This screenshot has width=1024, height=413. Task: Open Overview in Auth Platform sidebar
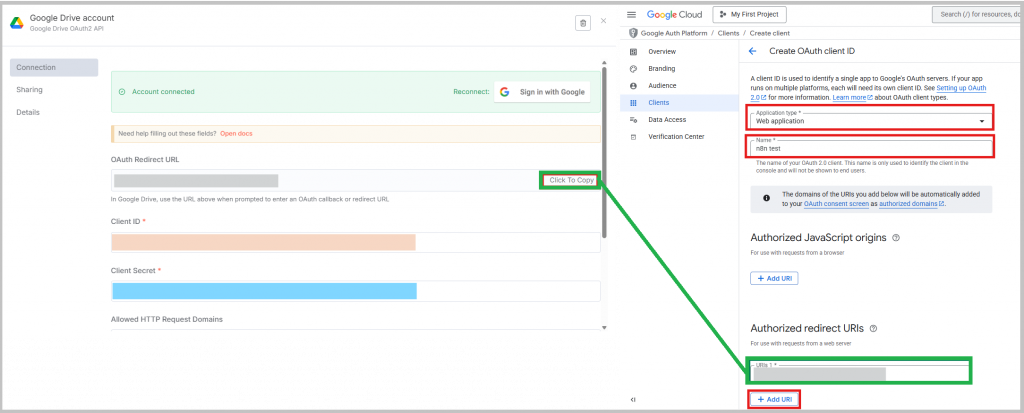[x=662, y=52]
